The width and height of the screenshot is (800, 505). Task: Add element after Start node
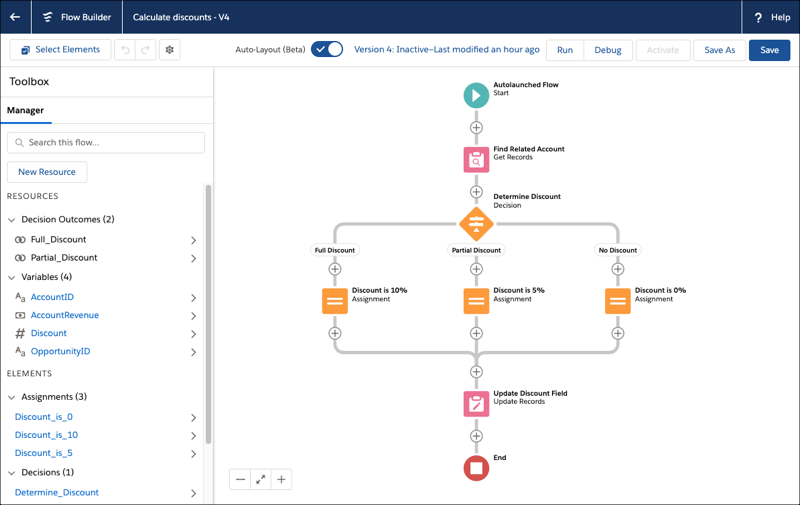click(x=476, y=128)
